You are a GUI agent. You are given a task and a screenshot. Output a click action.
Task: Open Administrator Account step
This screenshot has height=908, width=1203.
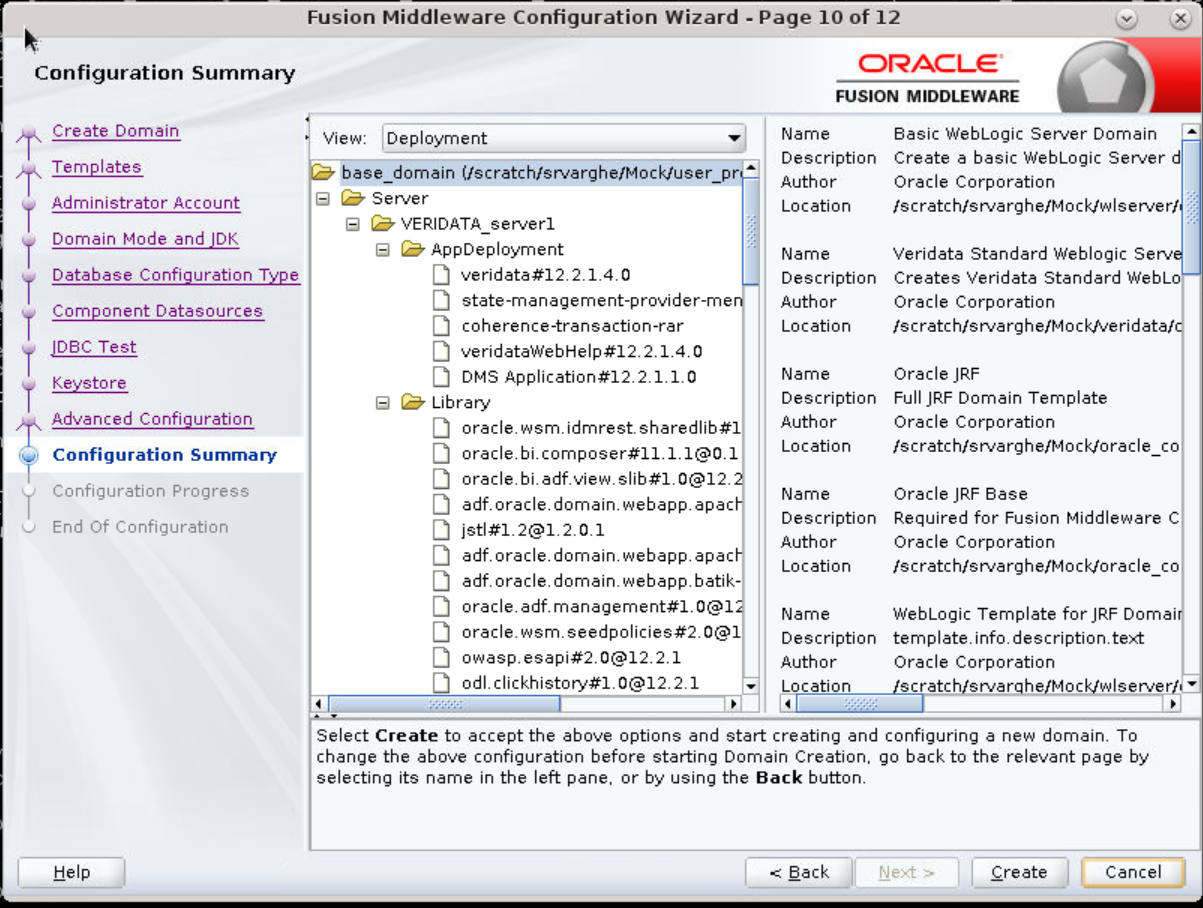click(146, 203)
